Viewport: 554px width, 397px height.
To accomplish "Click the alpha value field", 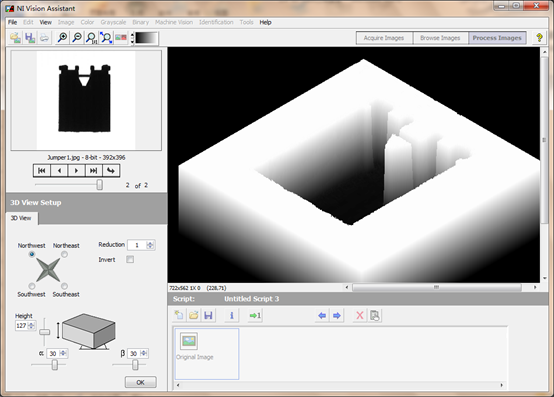I will pyautogui.click(x=53, y=353).
